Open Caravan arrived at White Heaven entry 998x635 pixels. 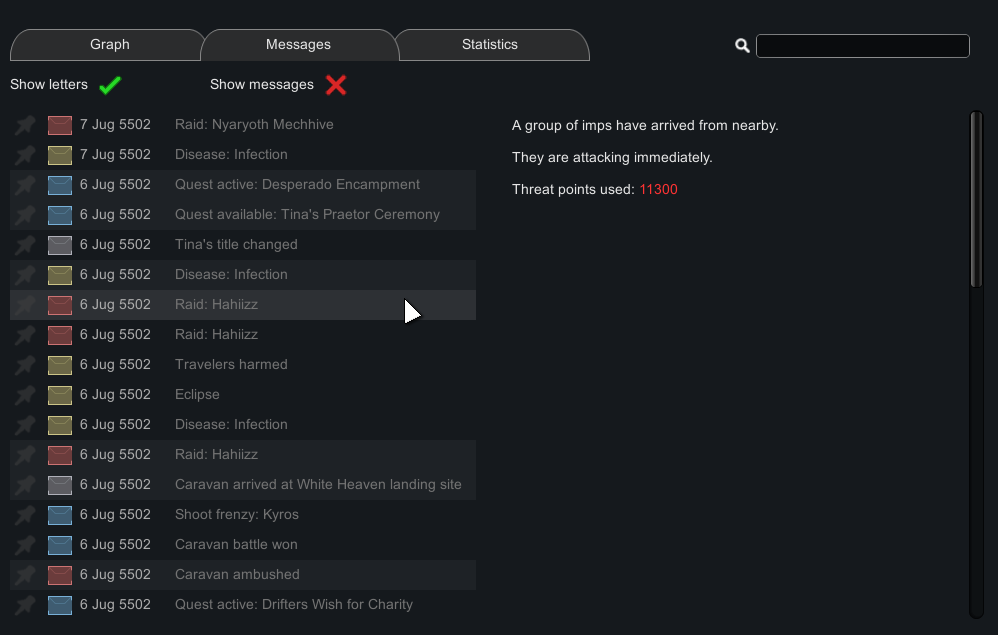318,485
